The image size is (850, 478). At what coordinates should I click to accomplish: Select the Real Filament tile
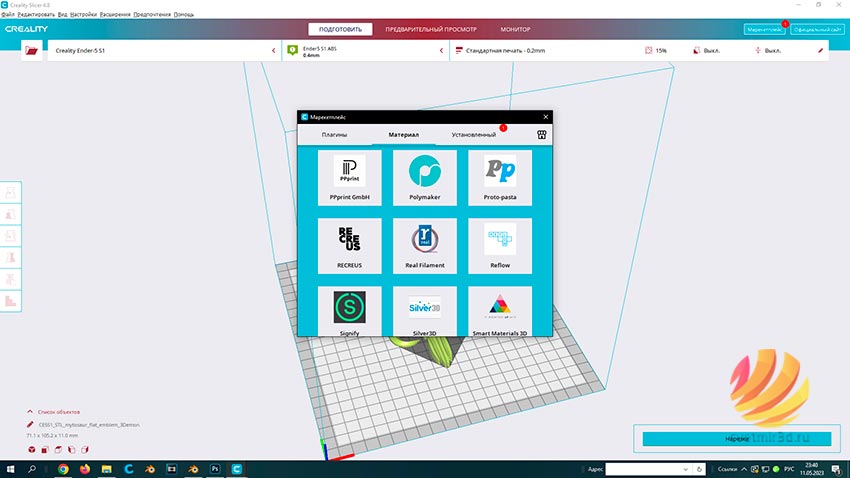(424, 246)
